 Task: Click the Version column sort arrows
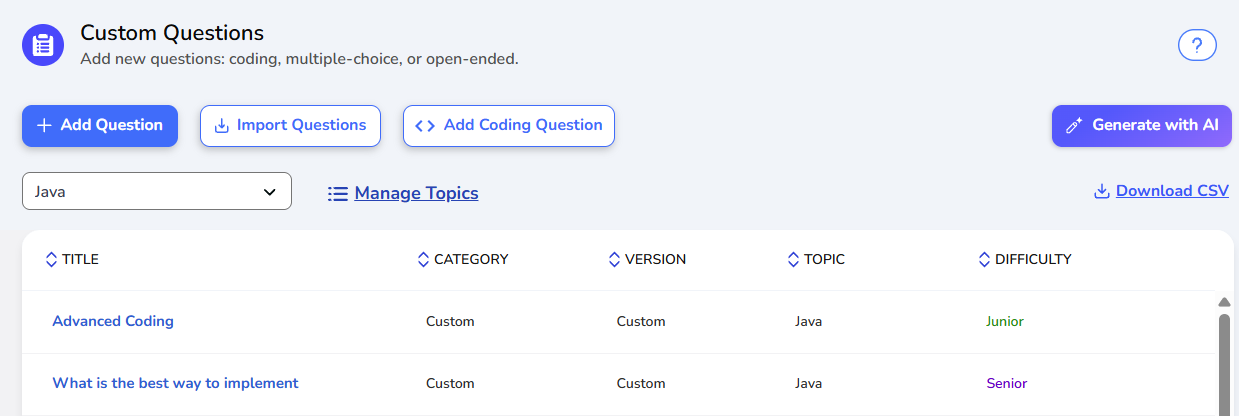coord(614,260)
